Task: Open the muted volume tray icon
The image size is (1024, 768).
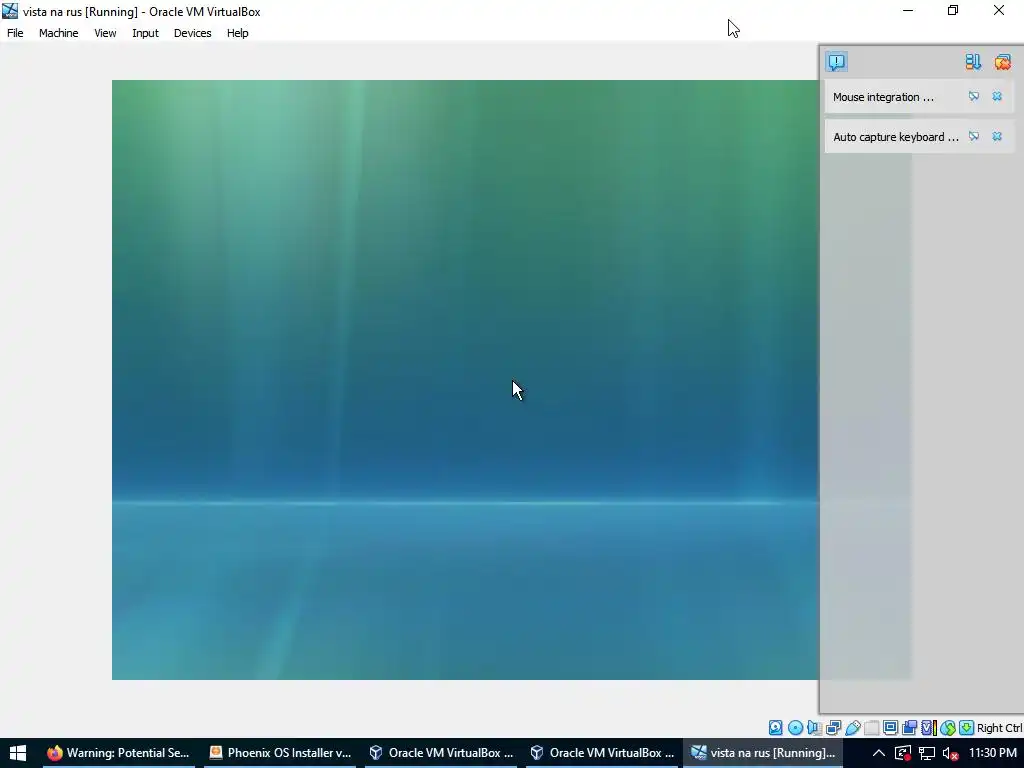Action: (x=950, y=753)
